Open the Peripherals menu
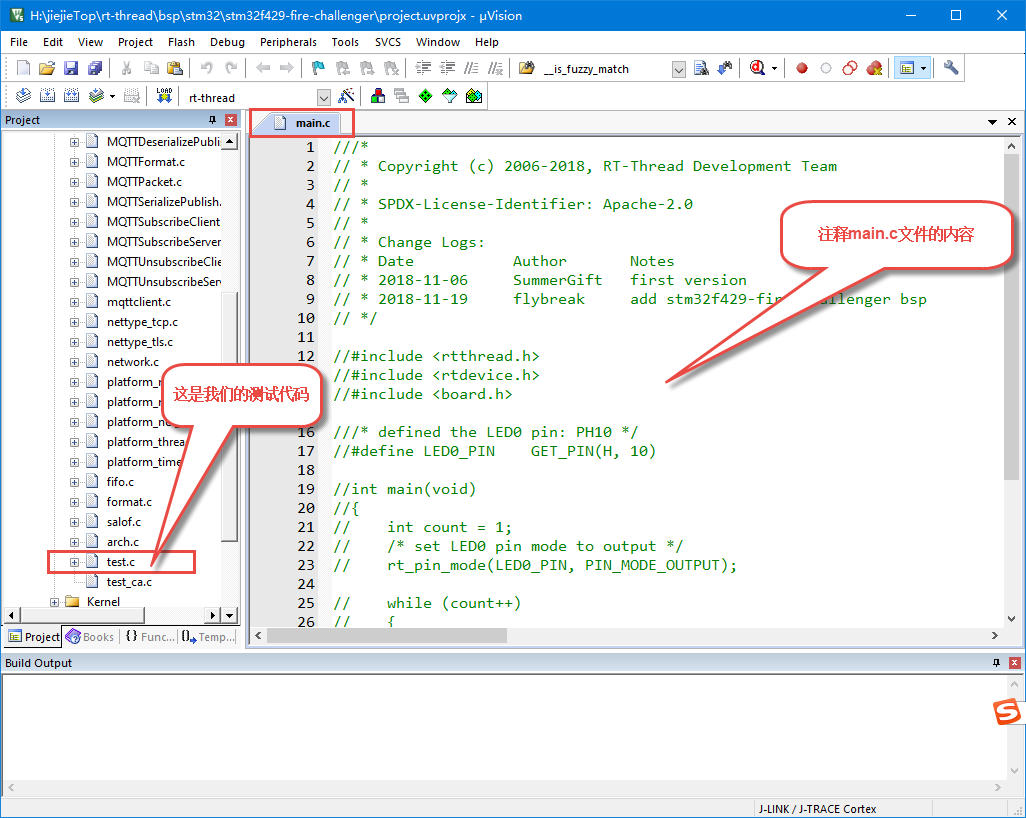The height and width of the screenshot is (818, 1026). point(288,42)
